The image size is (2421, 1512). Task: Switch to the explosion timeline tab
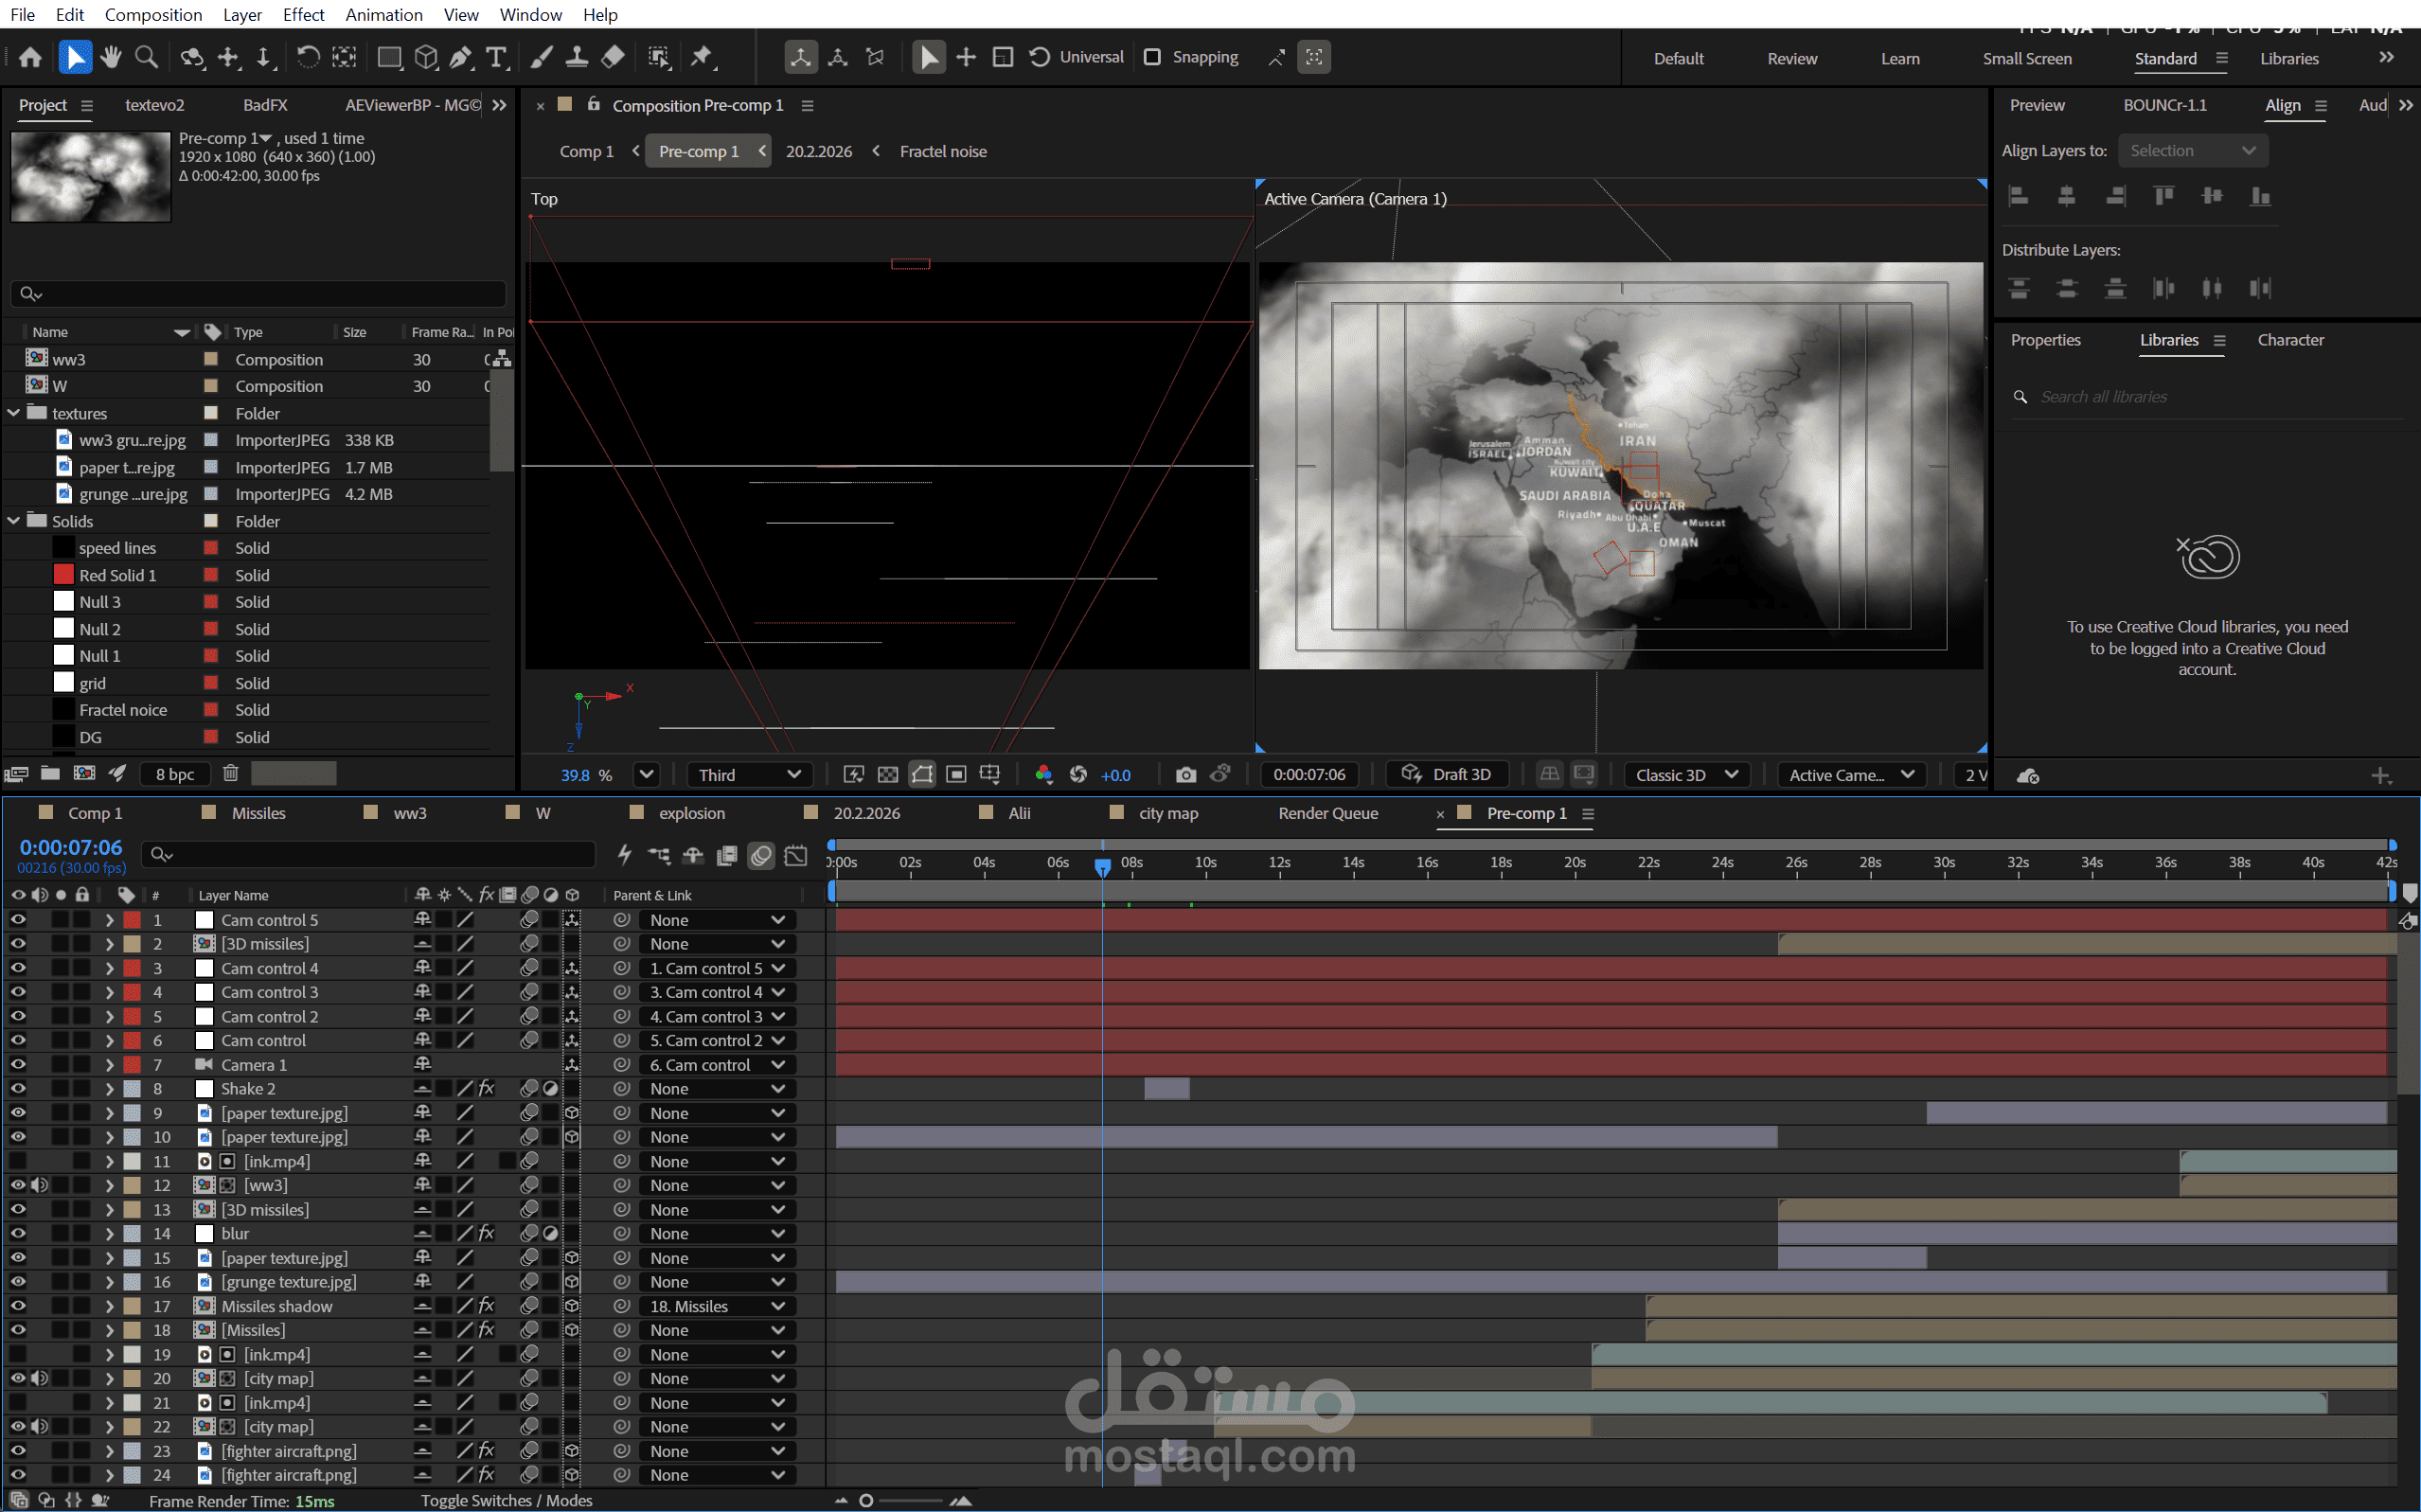click(691, 813)
